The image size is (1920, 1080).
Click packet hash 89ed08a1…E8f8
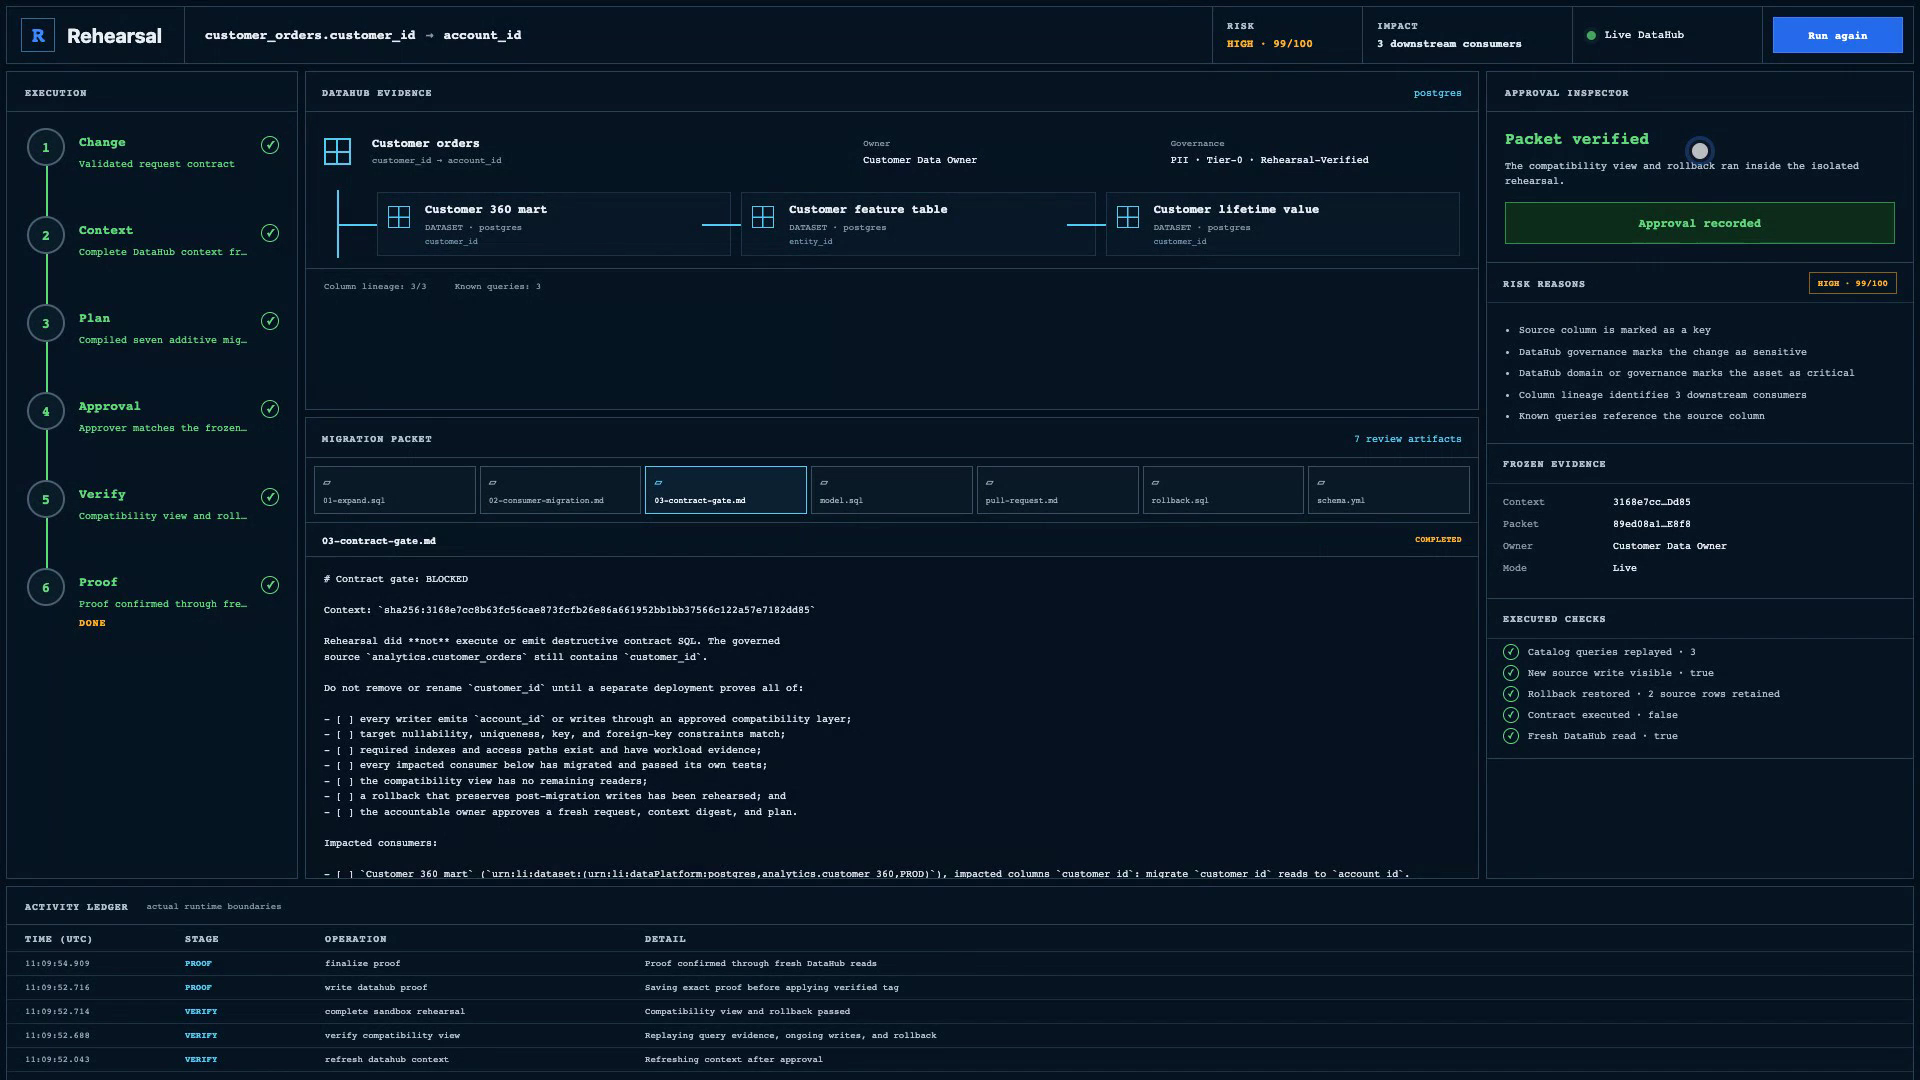pyautogui.click(x=1652, y=524)
